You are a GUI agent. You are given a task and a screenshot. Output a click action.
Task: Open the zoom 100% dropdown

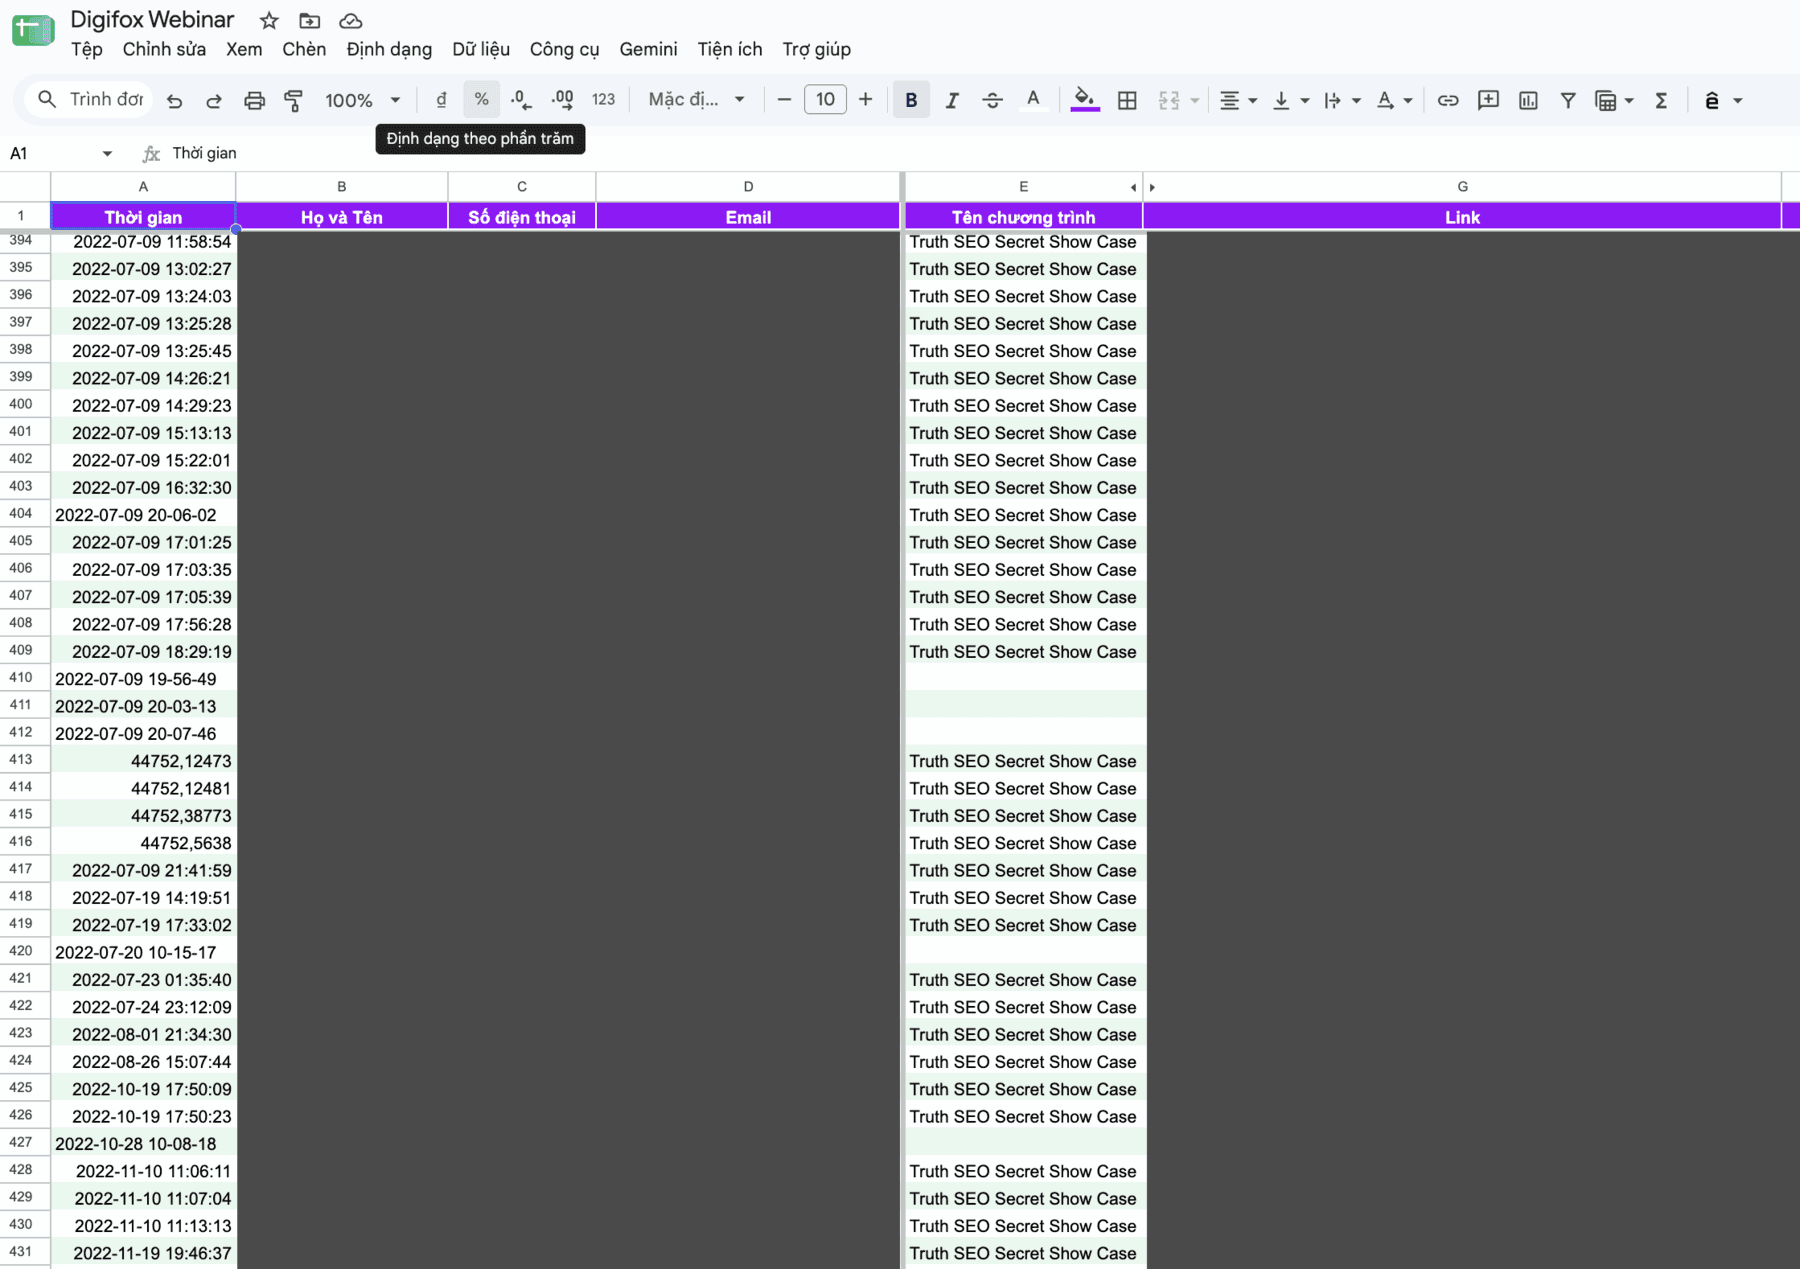pos(362,100)
